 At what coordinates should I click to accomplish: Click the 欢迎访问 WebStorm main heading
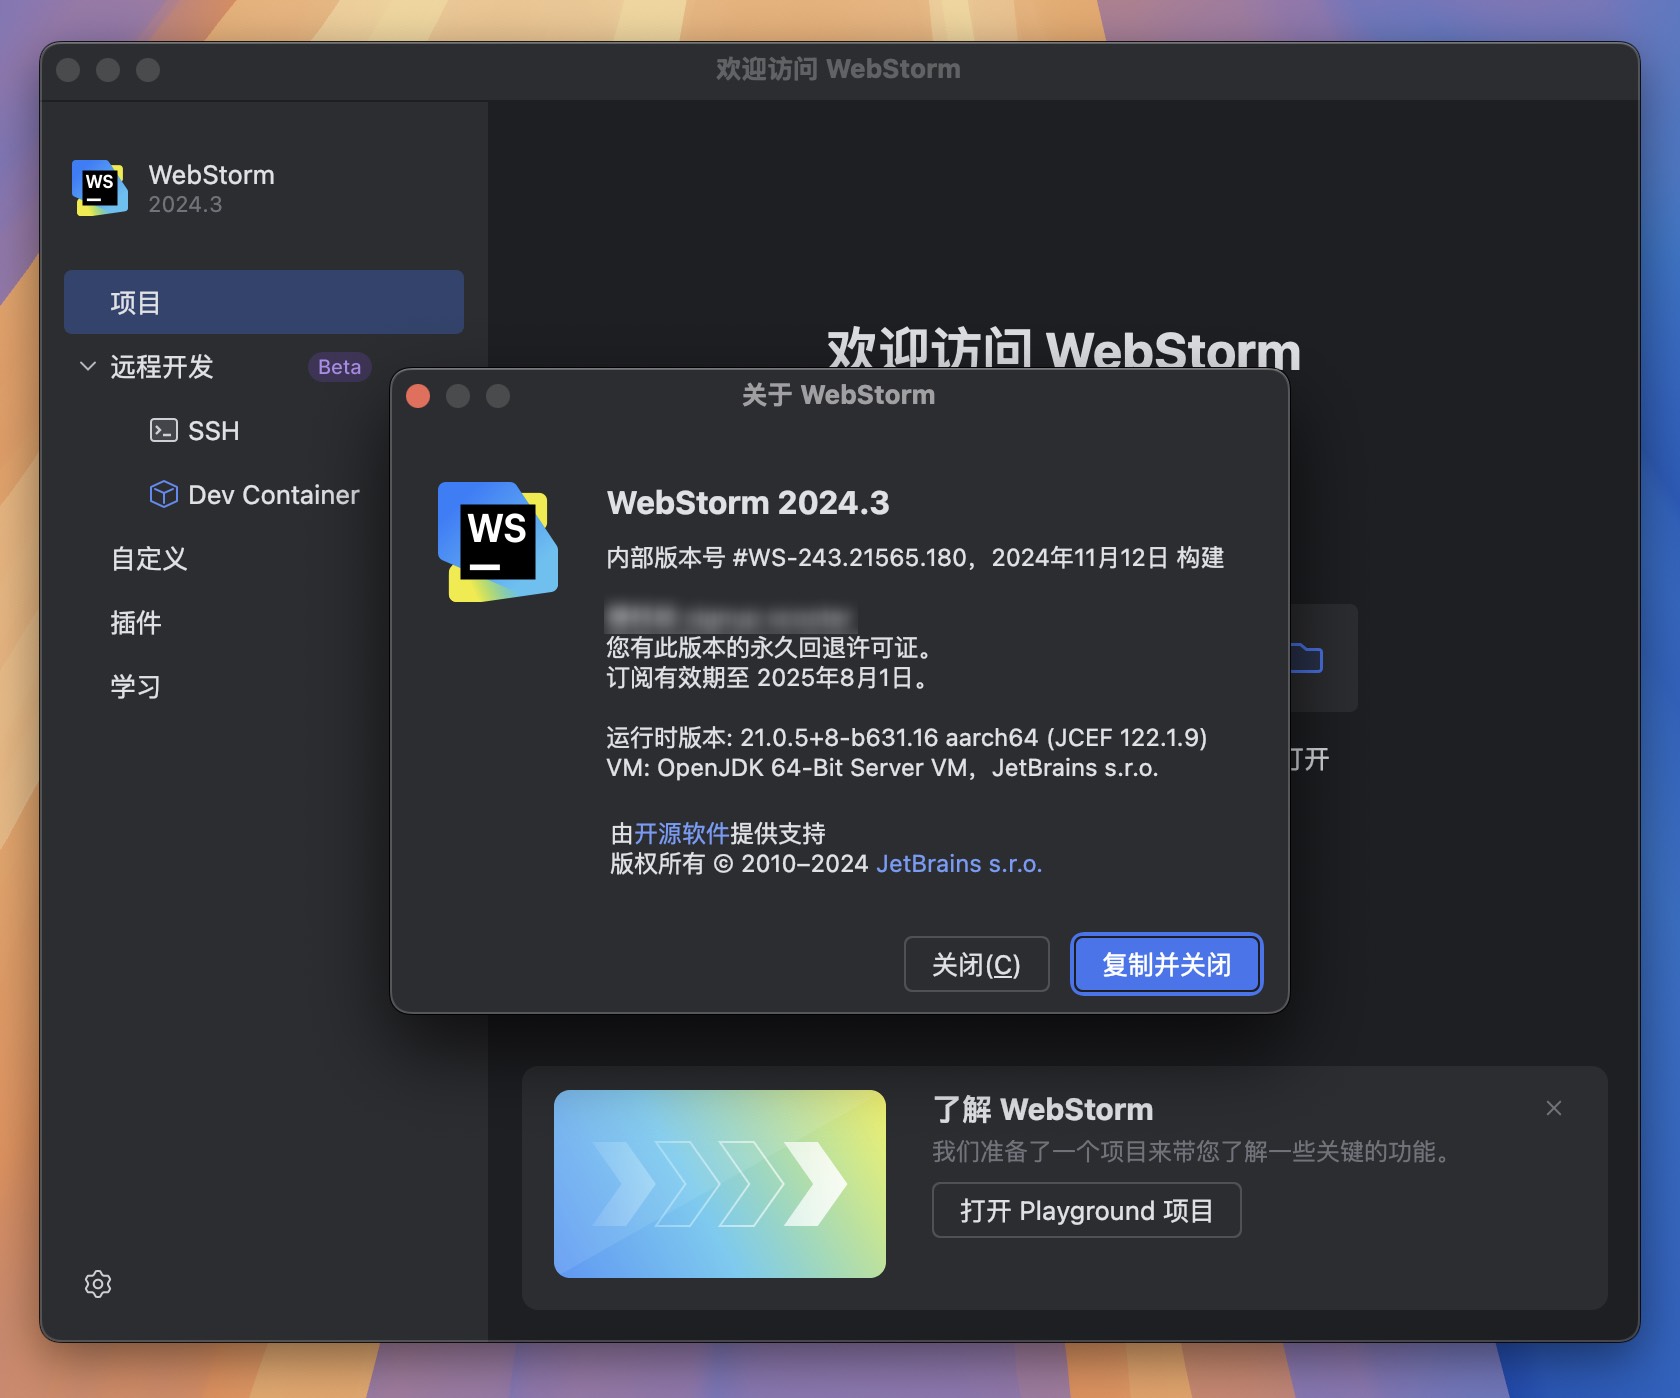(x=1064, y=350)
